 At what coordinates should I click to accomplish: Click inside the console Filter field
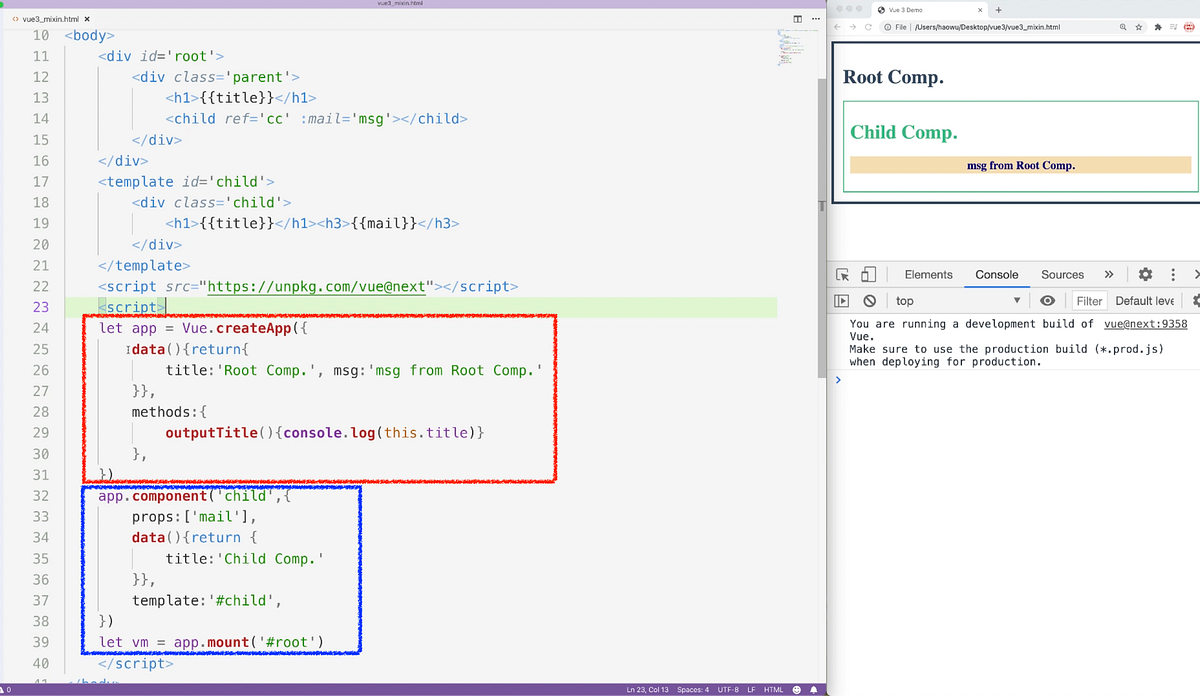(1089, 300)
